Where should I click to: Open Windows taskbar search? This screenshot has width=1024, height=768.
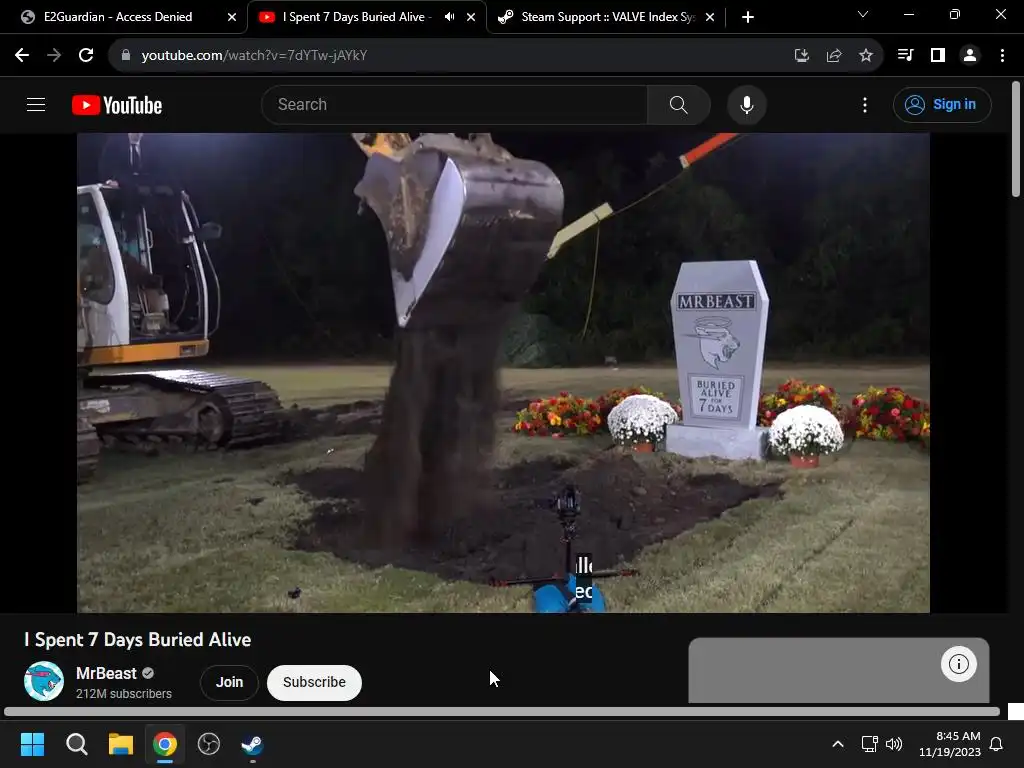pyautogui.click(x=76, y=744)
